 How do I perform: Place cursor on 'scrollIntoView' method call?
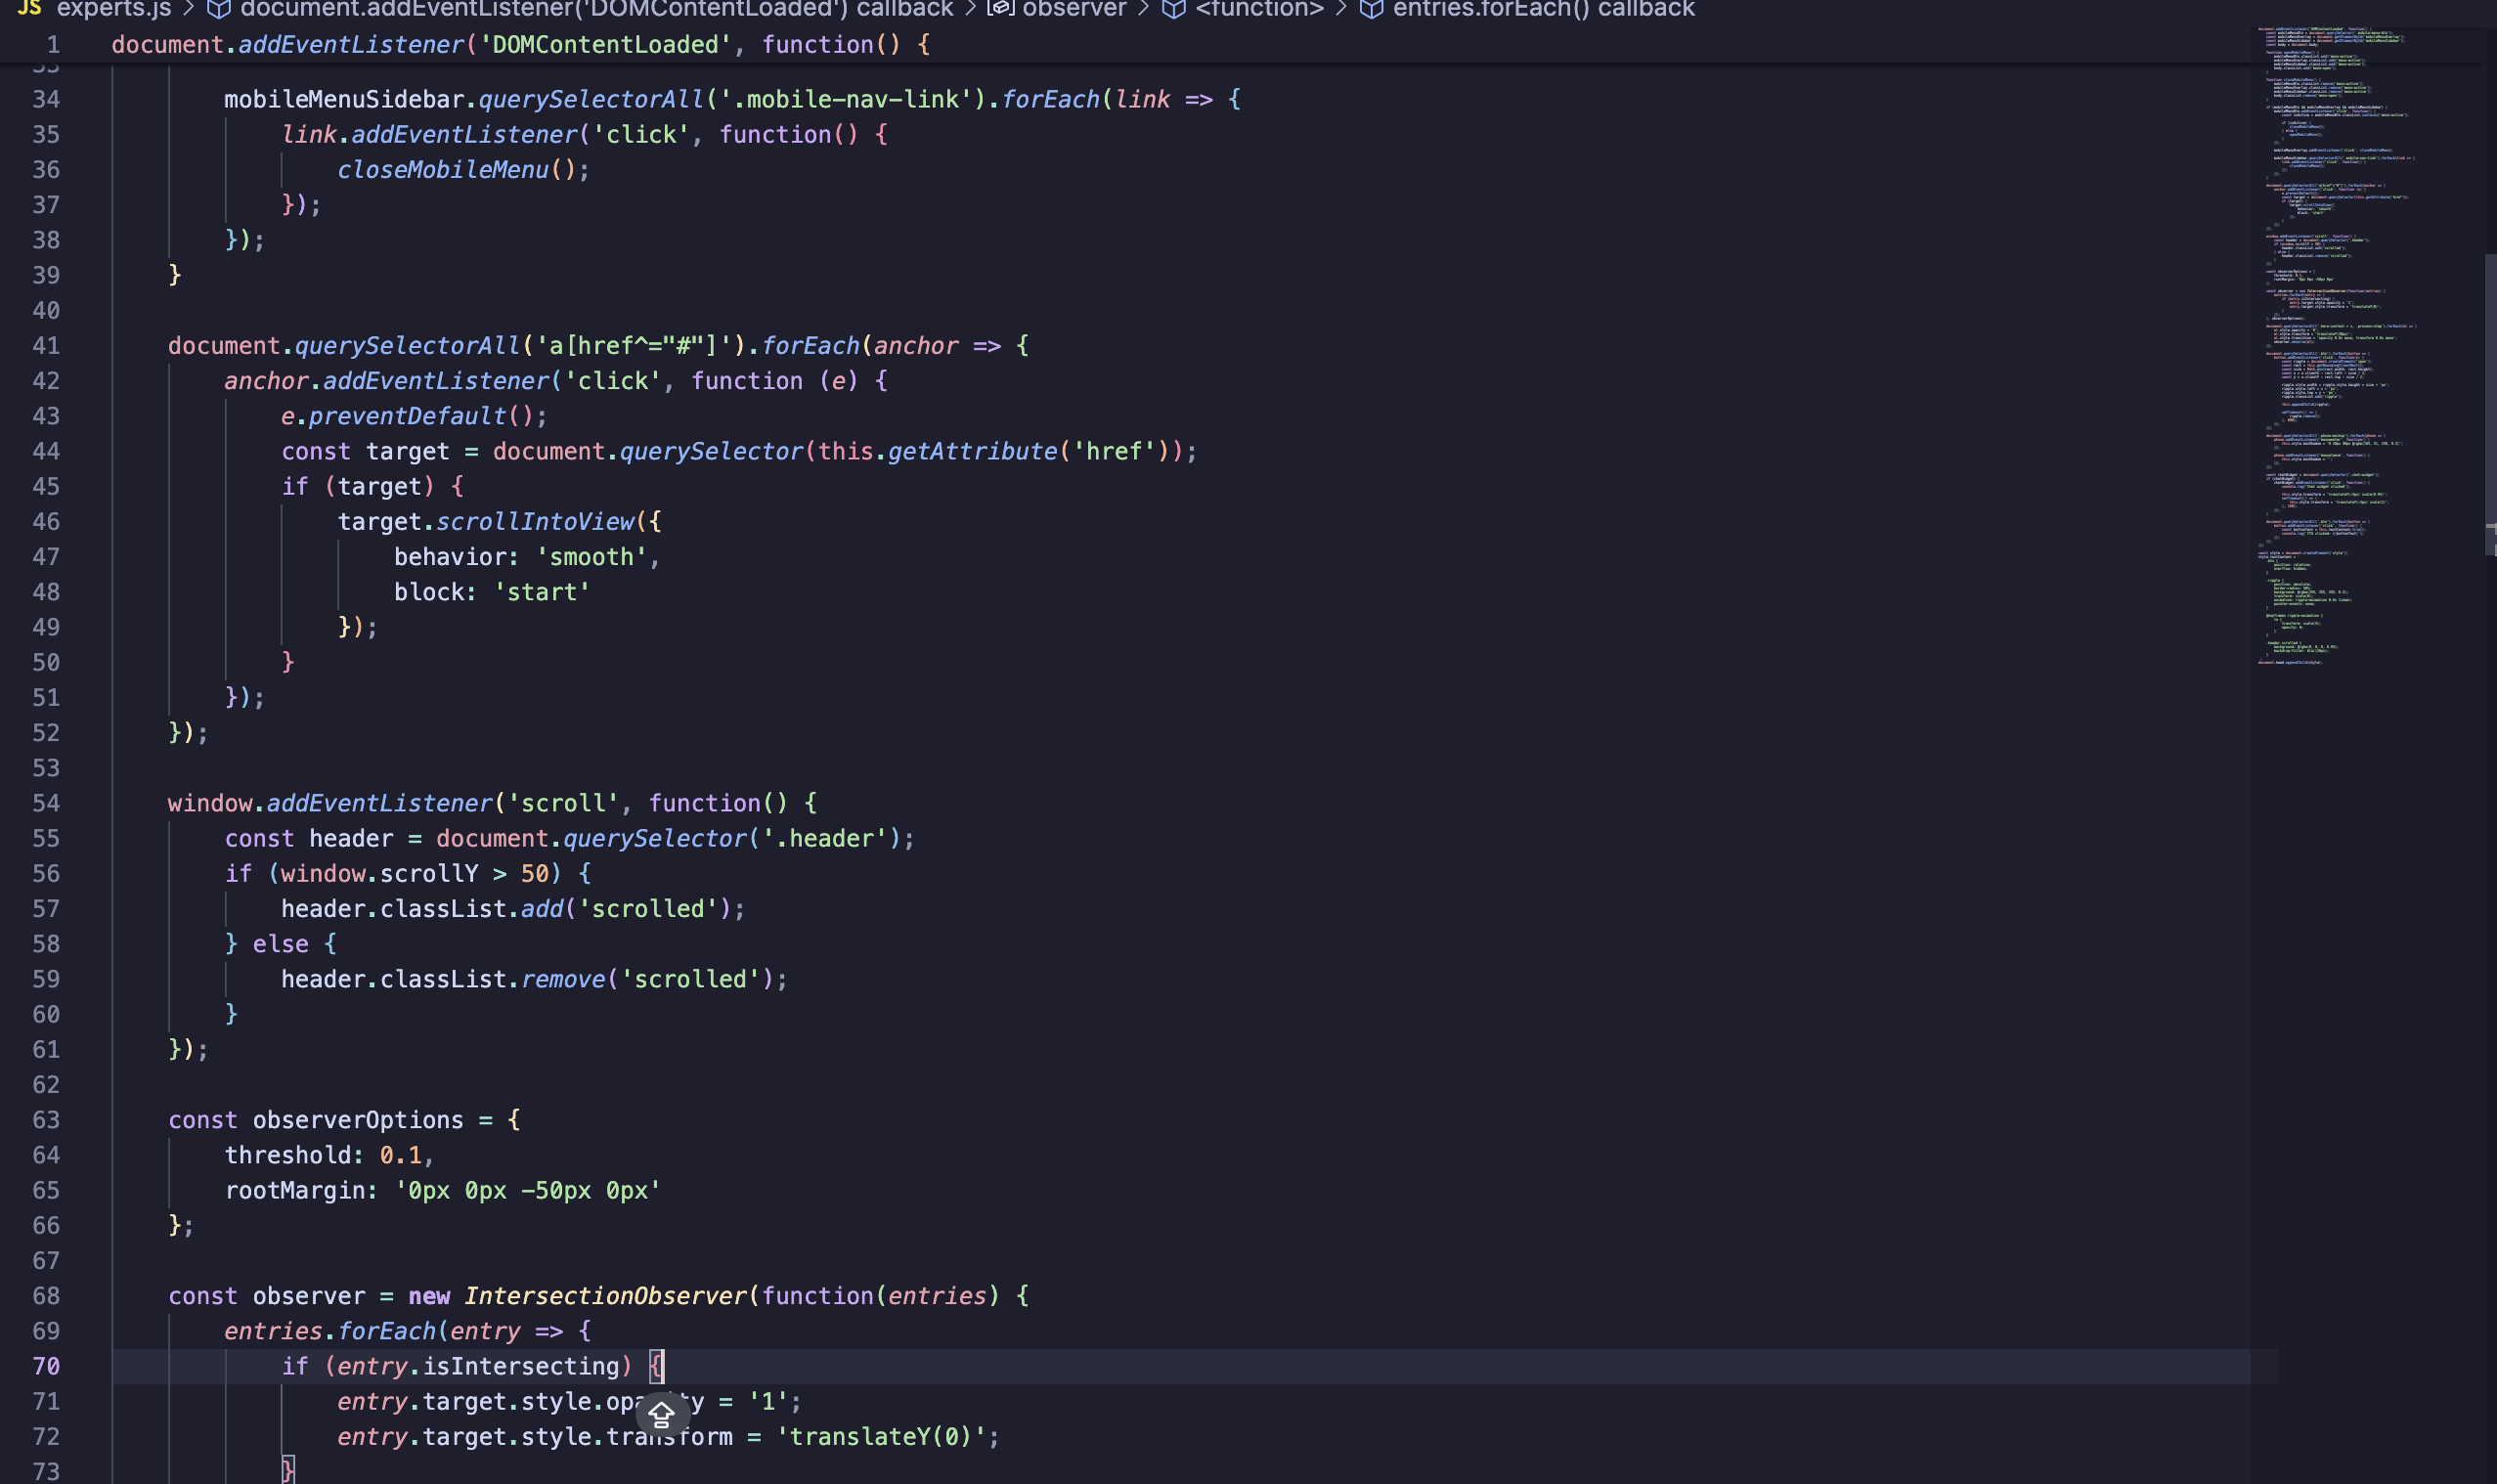coord(535,522)
